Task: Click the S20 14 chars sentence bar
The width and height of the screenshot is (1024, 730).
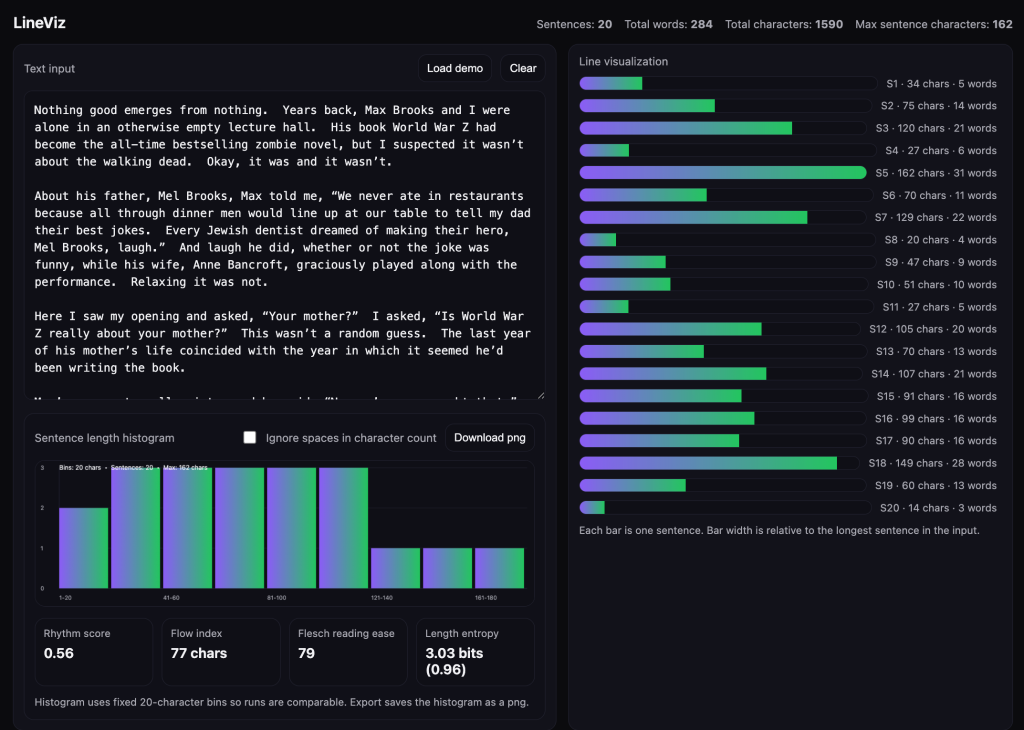Action: (592, 508)
